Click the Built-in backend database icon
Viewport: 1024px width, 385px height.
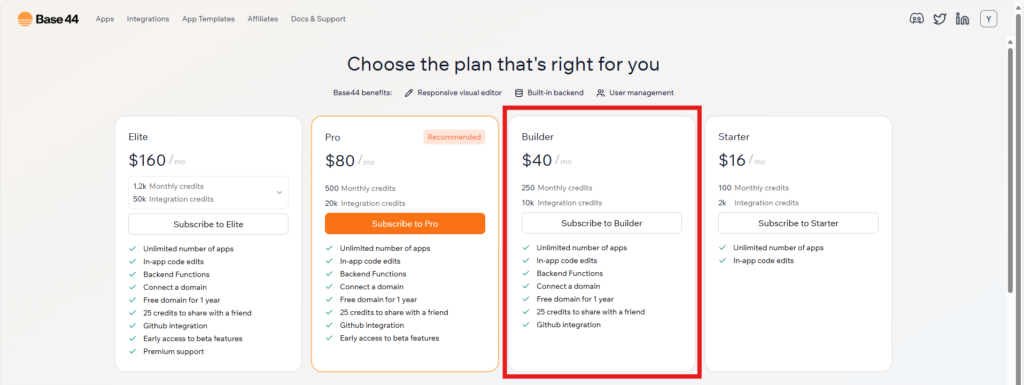pos(519,93)
